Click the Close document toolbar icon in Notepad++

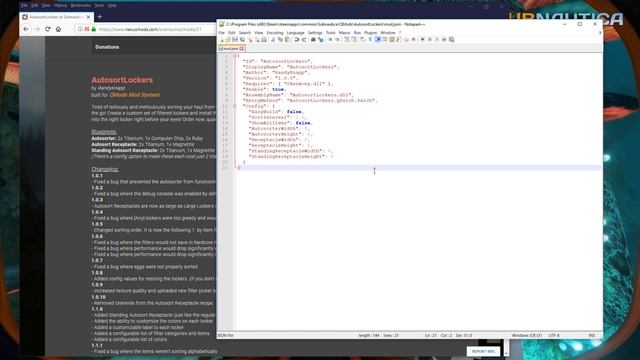click(251, 40)
